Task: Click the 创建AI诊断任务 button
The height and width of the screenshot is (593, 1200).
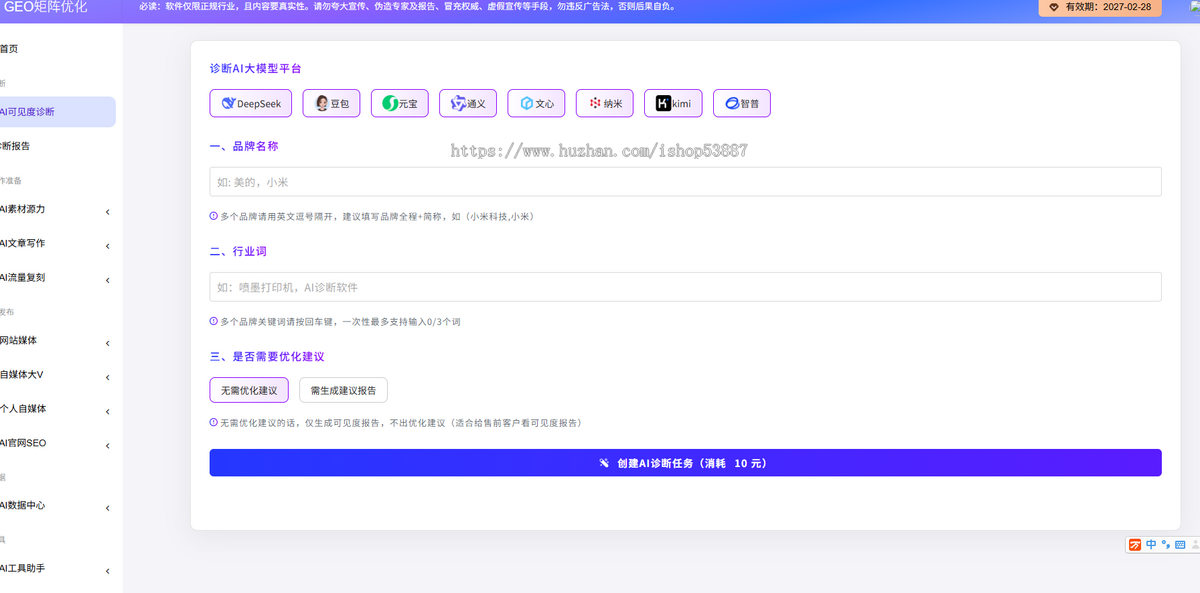Action: click(685, 463)
